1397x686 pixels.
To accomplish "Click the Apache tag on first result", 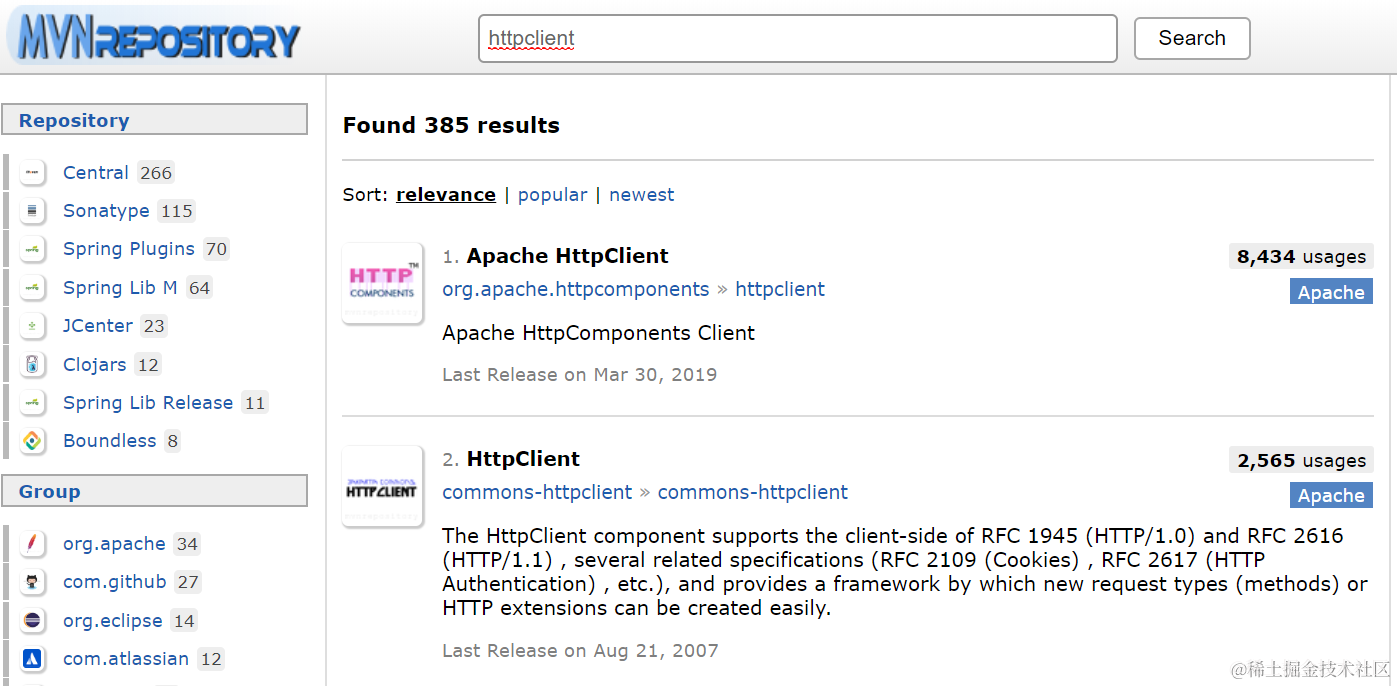I will tap(1331, 292).
